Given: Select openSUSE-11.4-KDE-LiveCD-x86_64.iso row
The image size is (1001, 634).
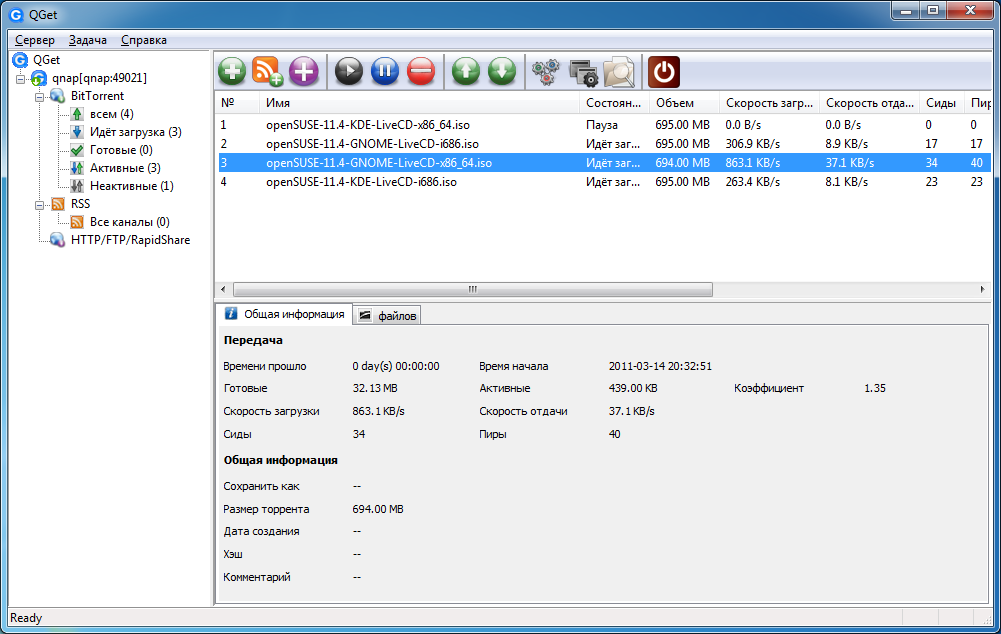Looking at the screenshot, I should click(x=604, y=125).
